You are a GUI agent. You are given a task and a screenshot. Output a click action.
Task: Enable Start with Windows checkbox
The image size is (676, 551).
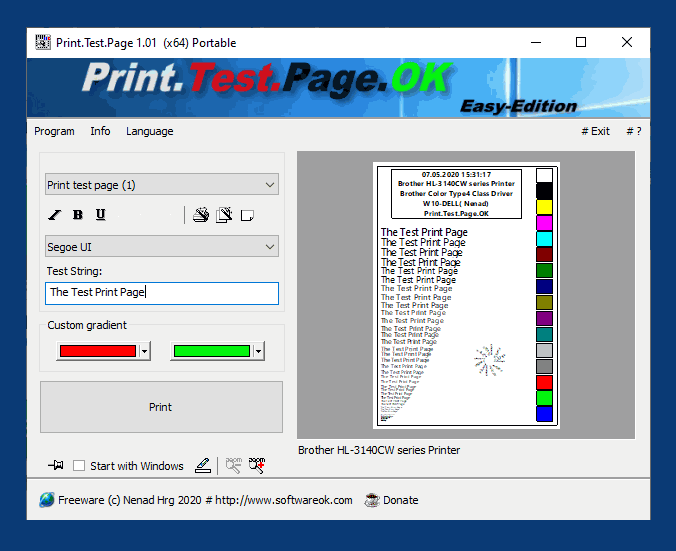click(x=79, y=466)
